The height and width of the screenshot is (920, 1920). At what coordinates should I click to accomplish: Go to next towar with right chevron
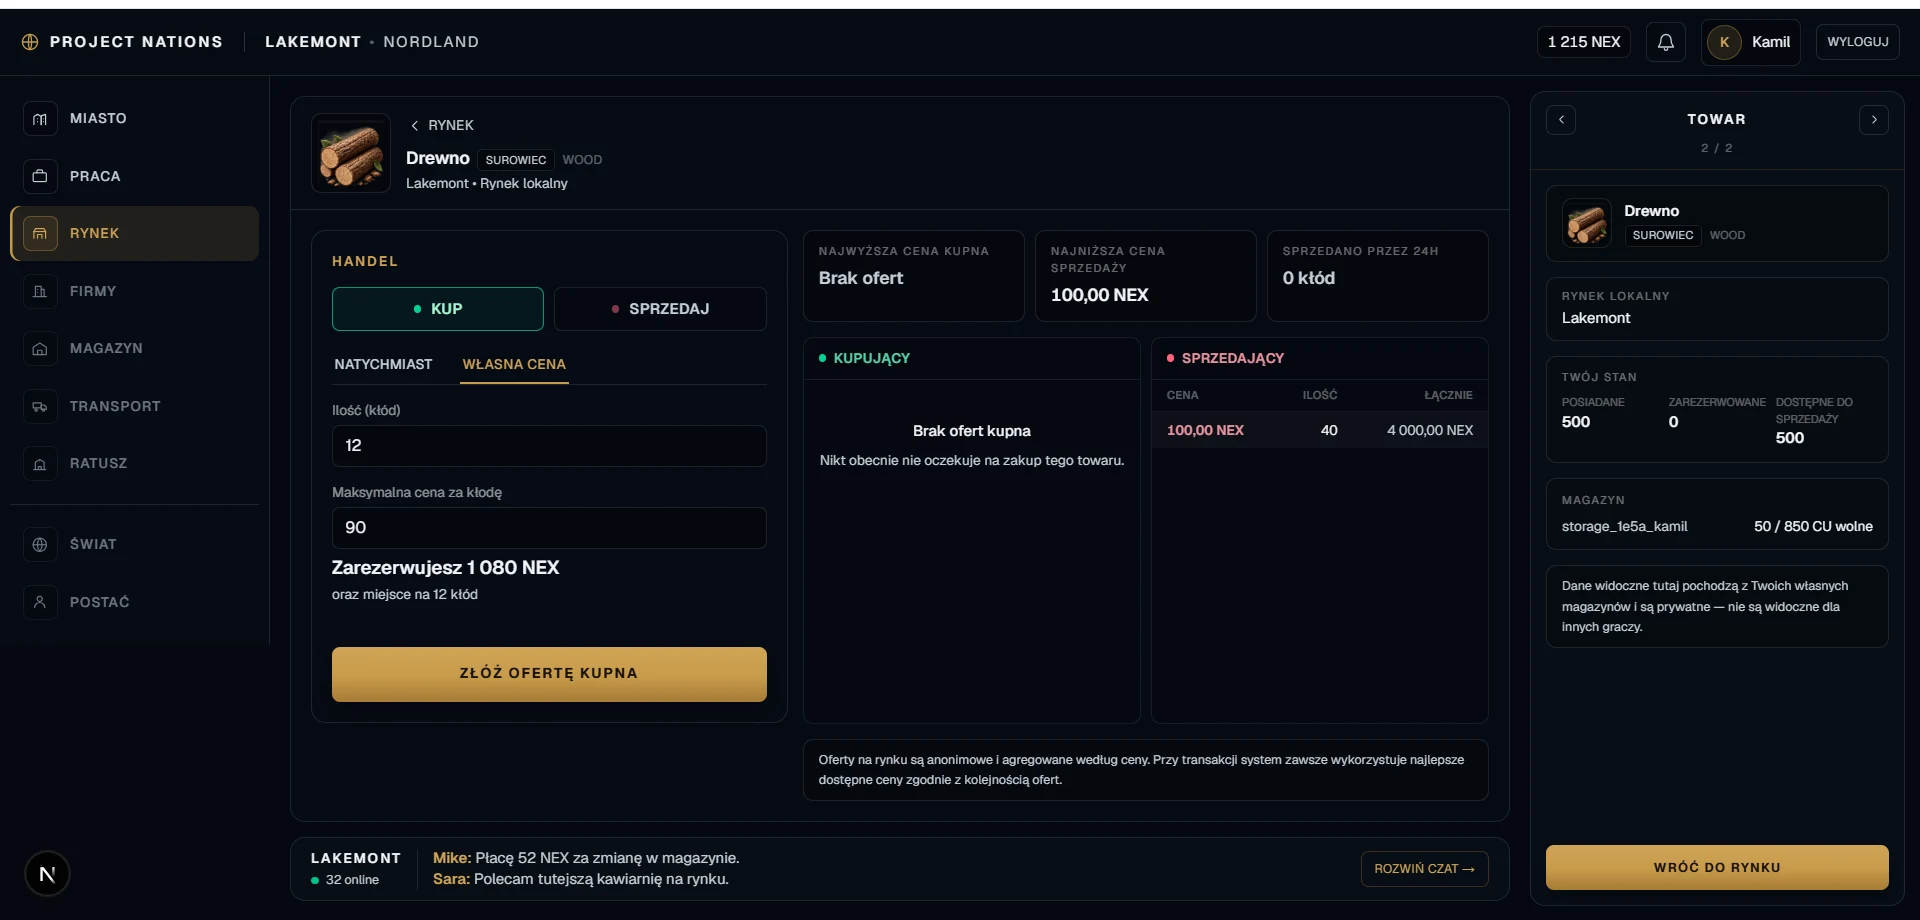point(1874,120)
